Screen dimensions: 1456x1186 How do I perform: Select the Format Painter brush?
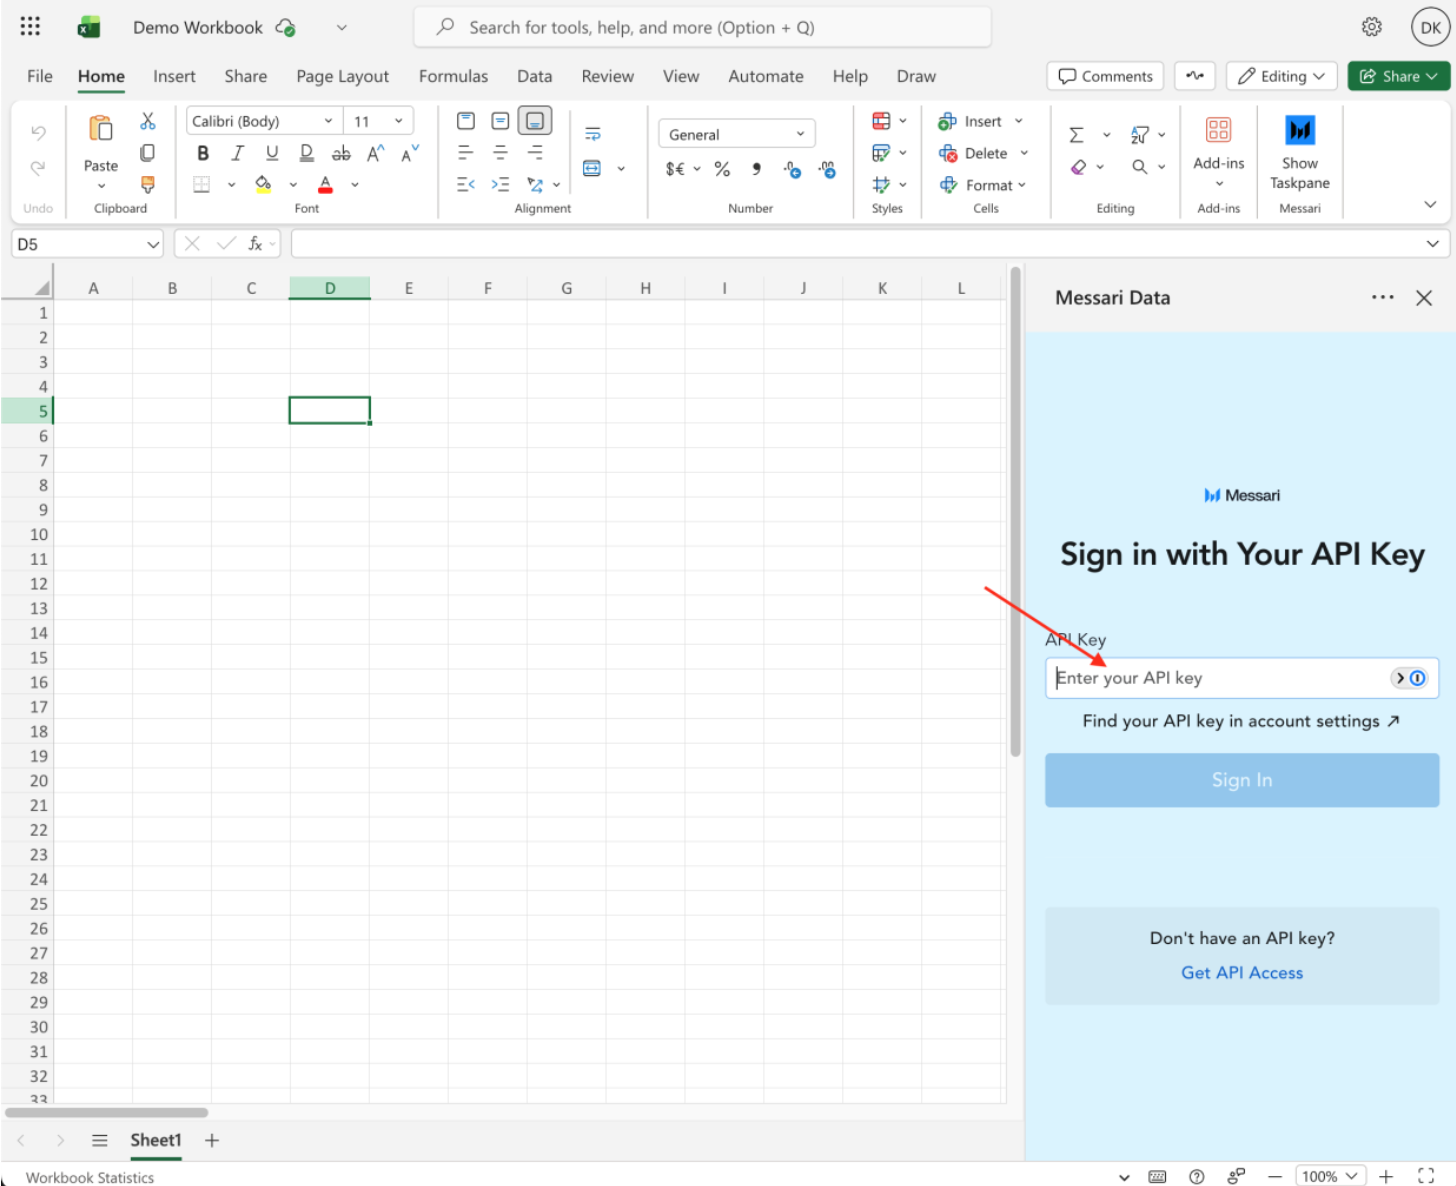pos(148,184)
